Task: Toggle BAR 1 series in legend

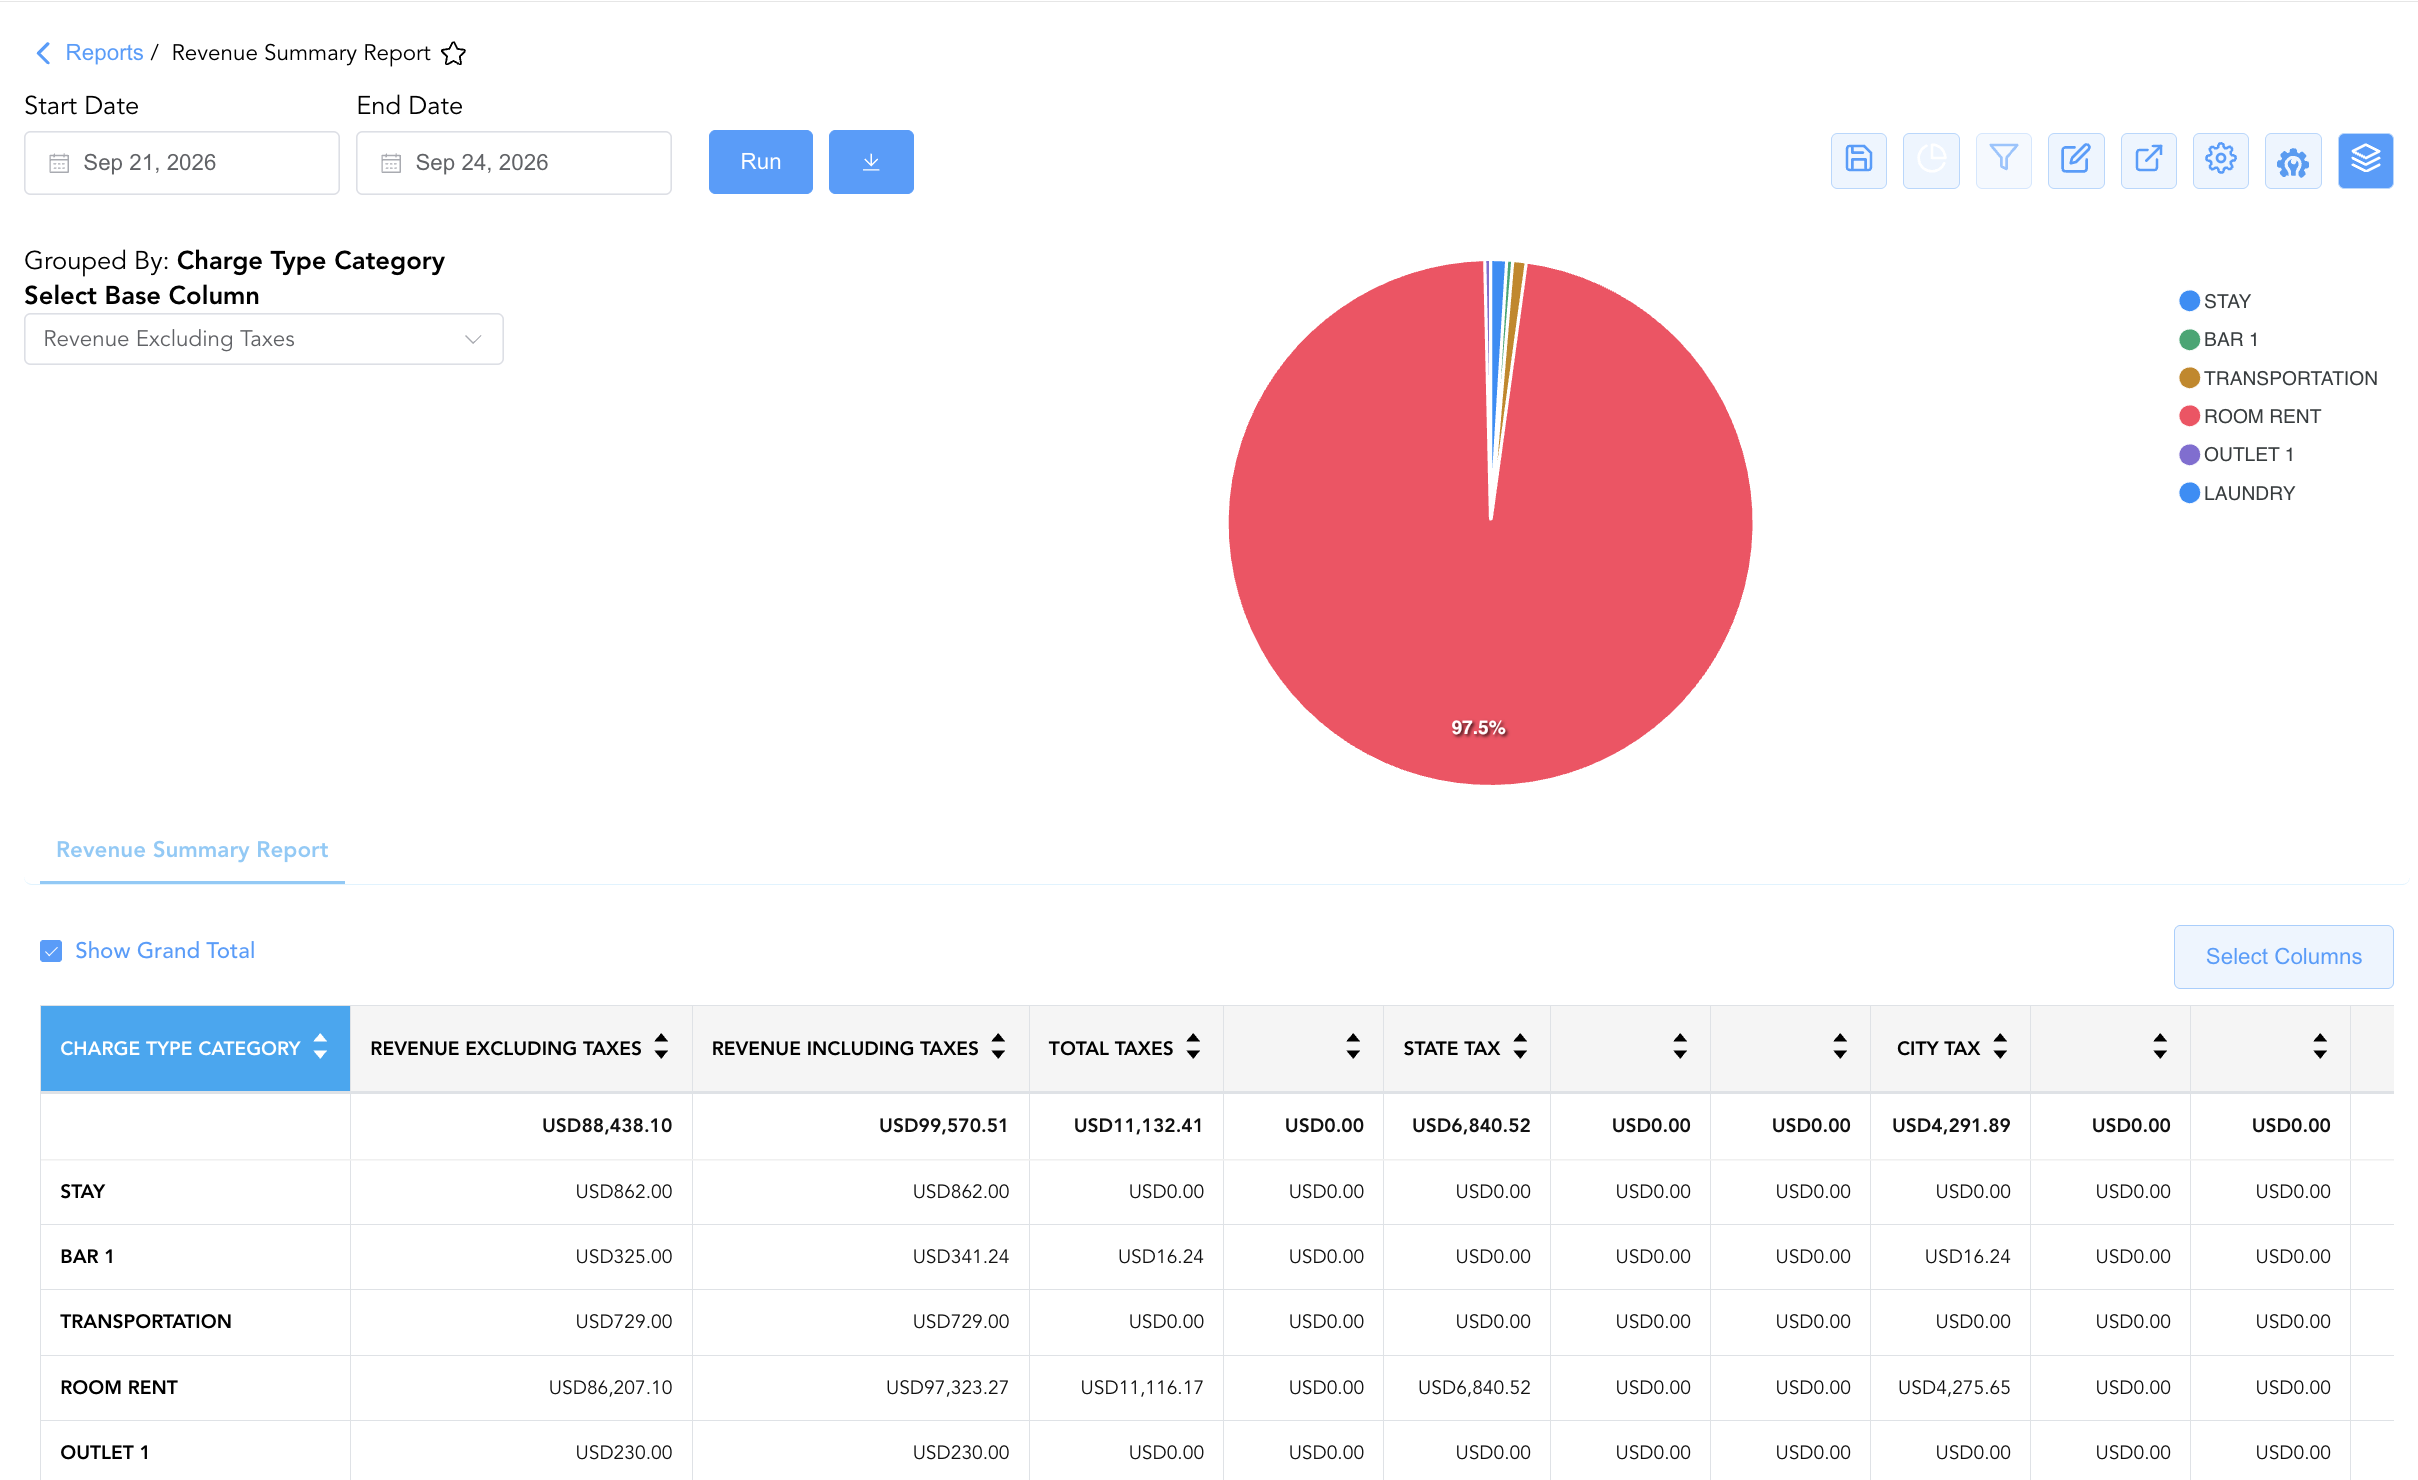Action: [x=2217, y=339]
